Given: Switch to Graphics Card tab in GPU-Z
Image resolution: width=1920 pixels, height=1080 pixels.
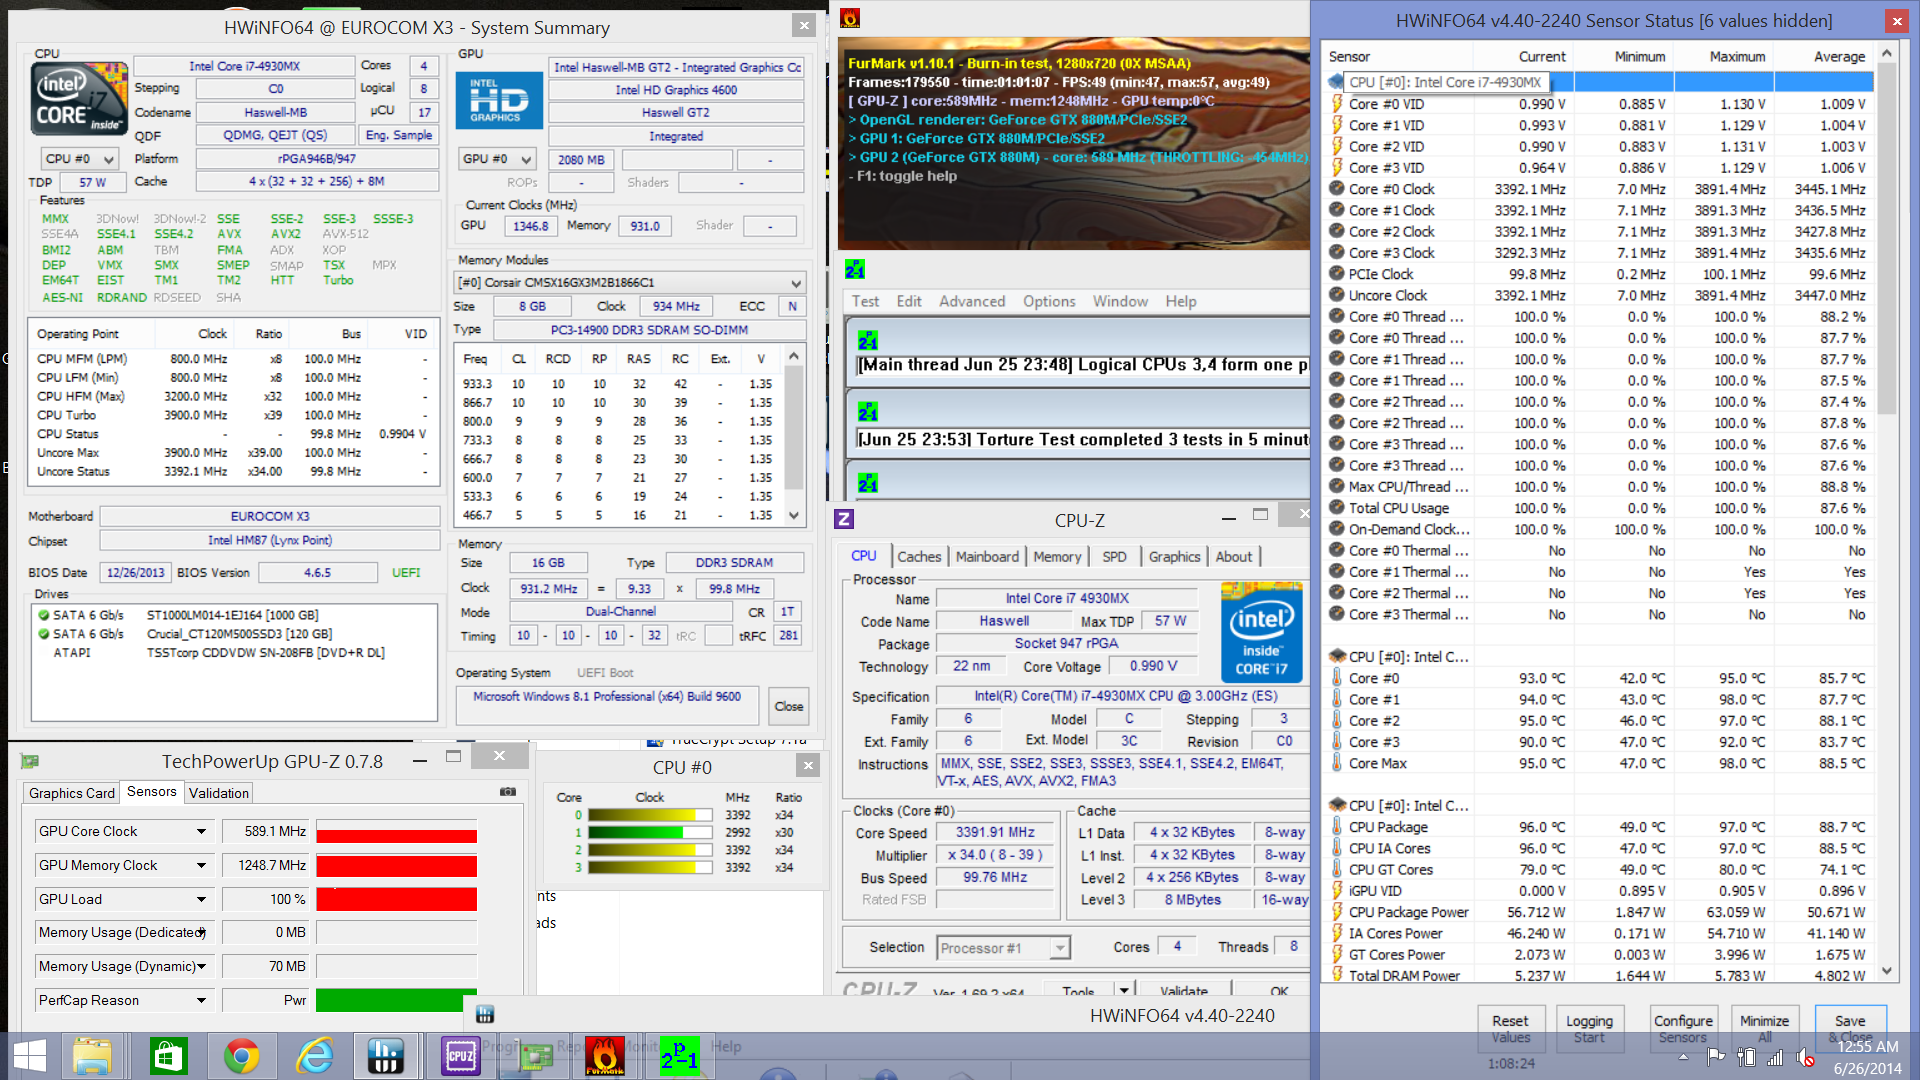Looking at the screenshot, I should [71, 793].
